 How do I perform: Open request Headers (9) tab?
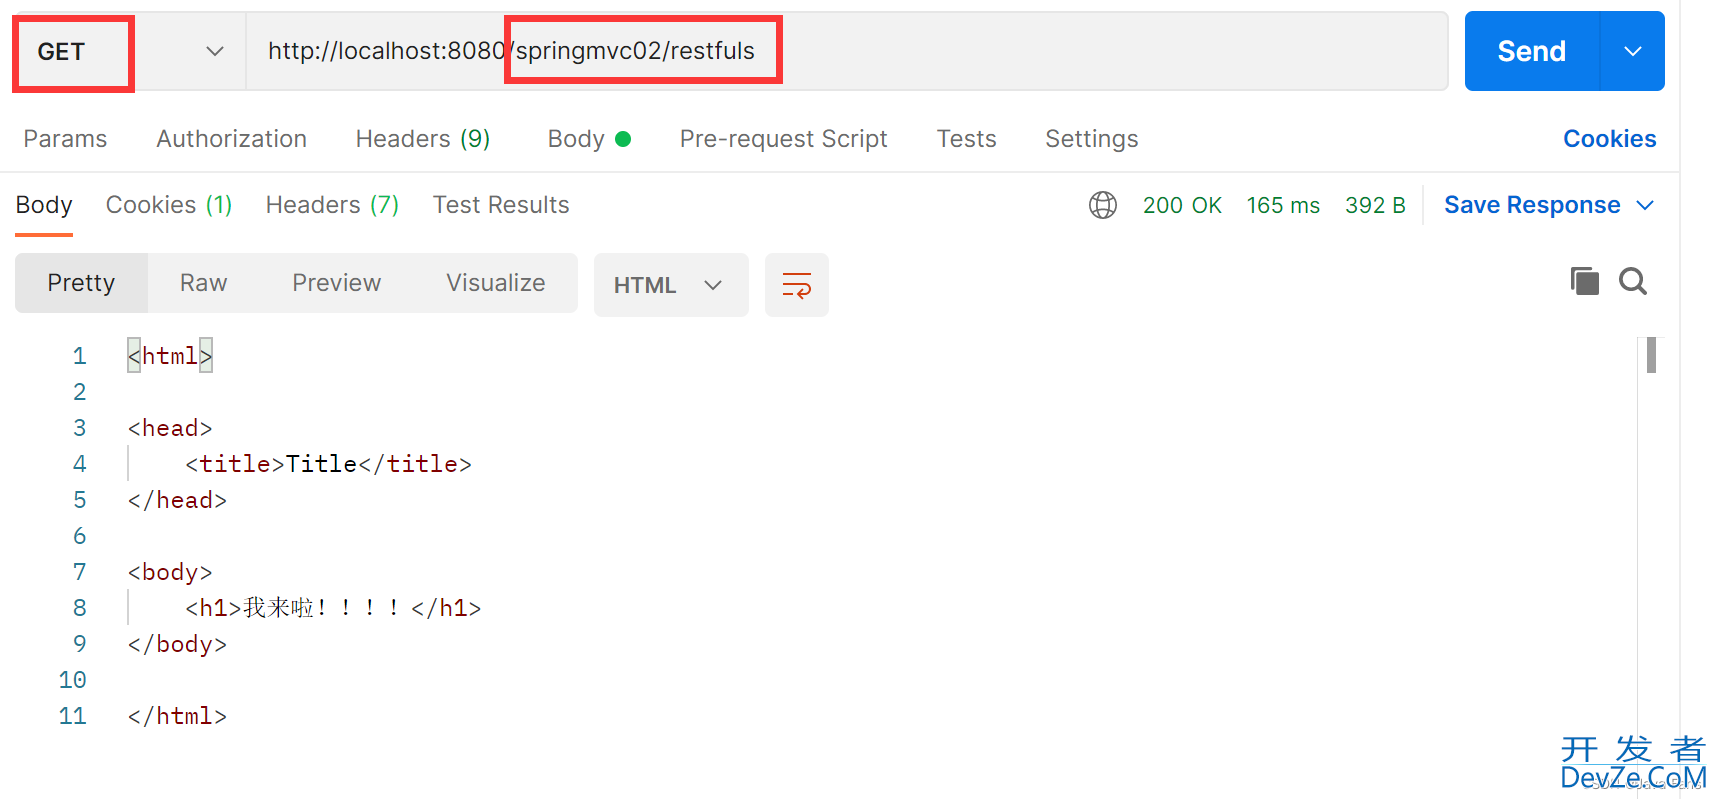(423, 139)
